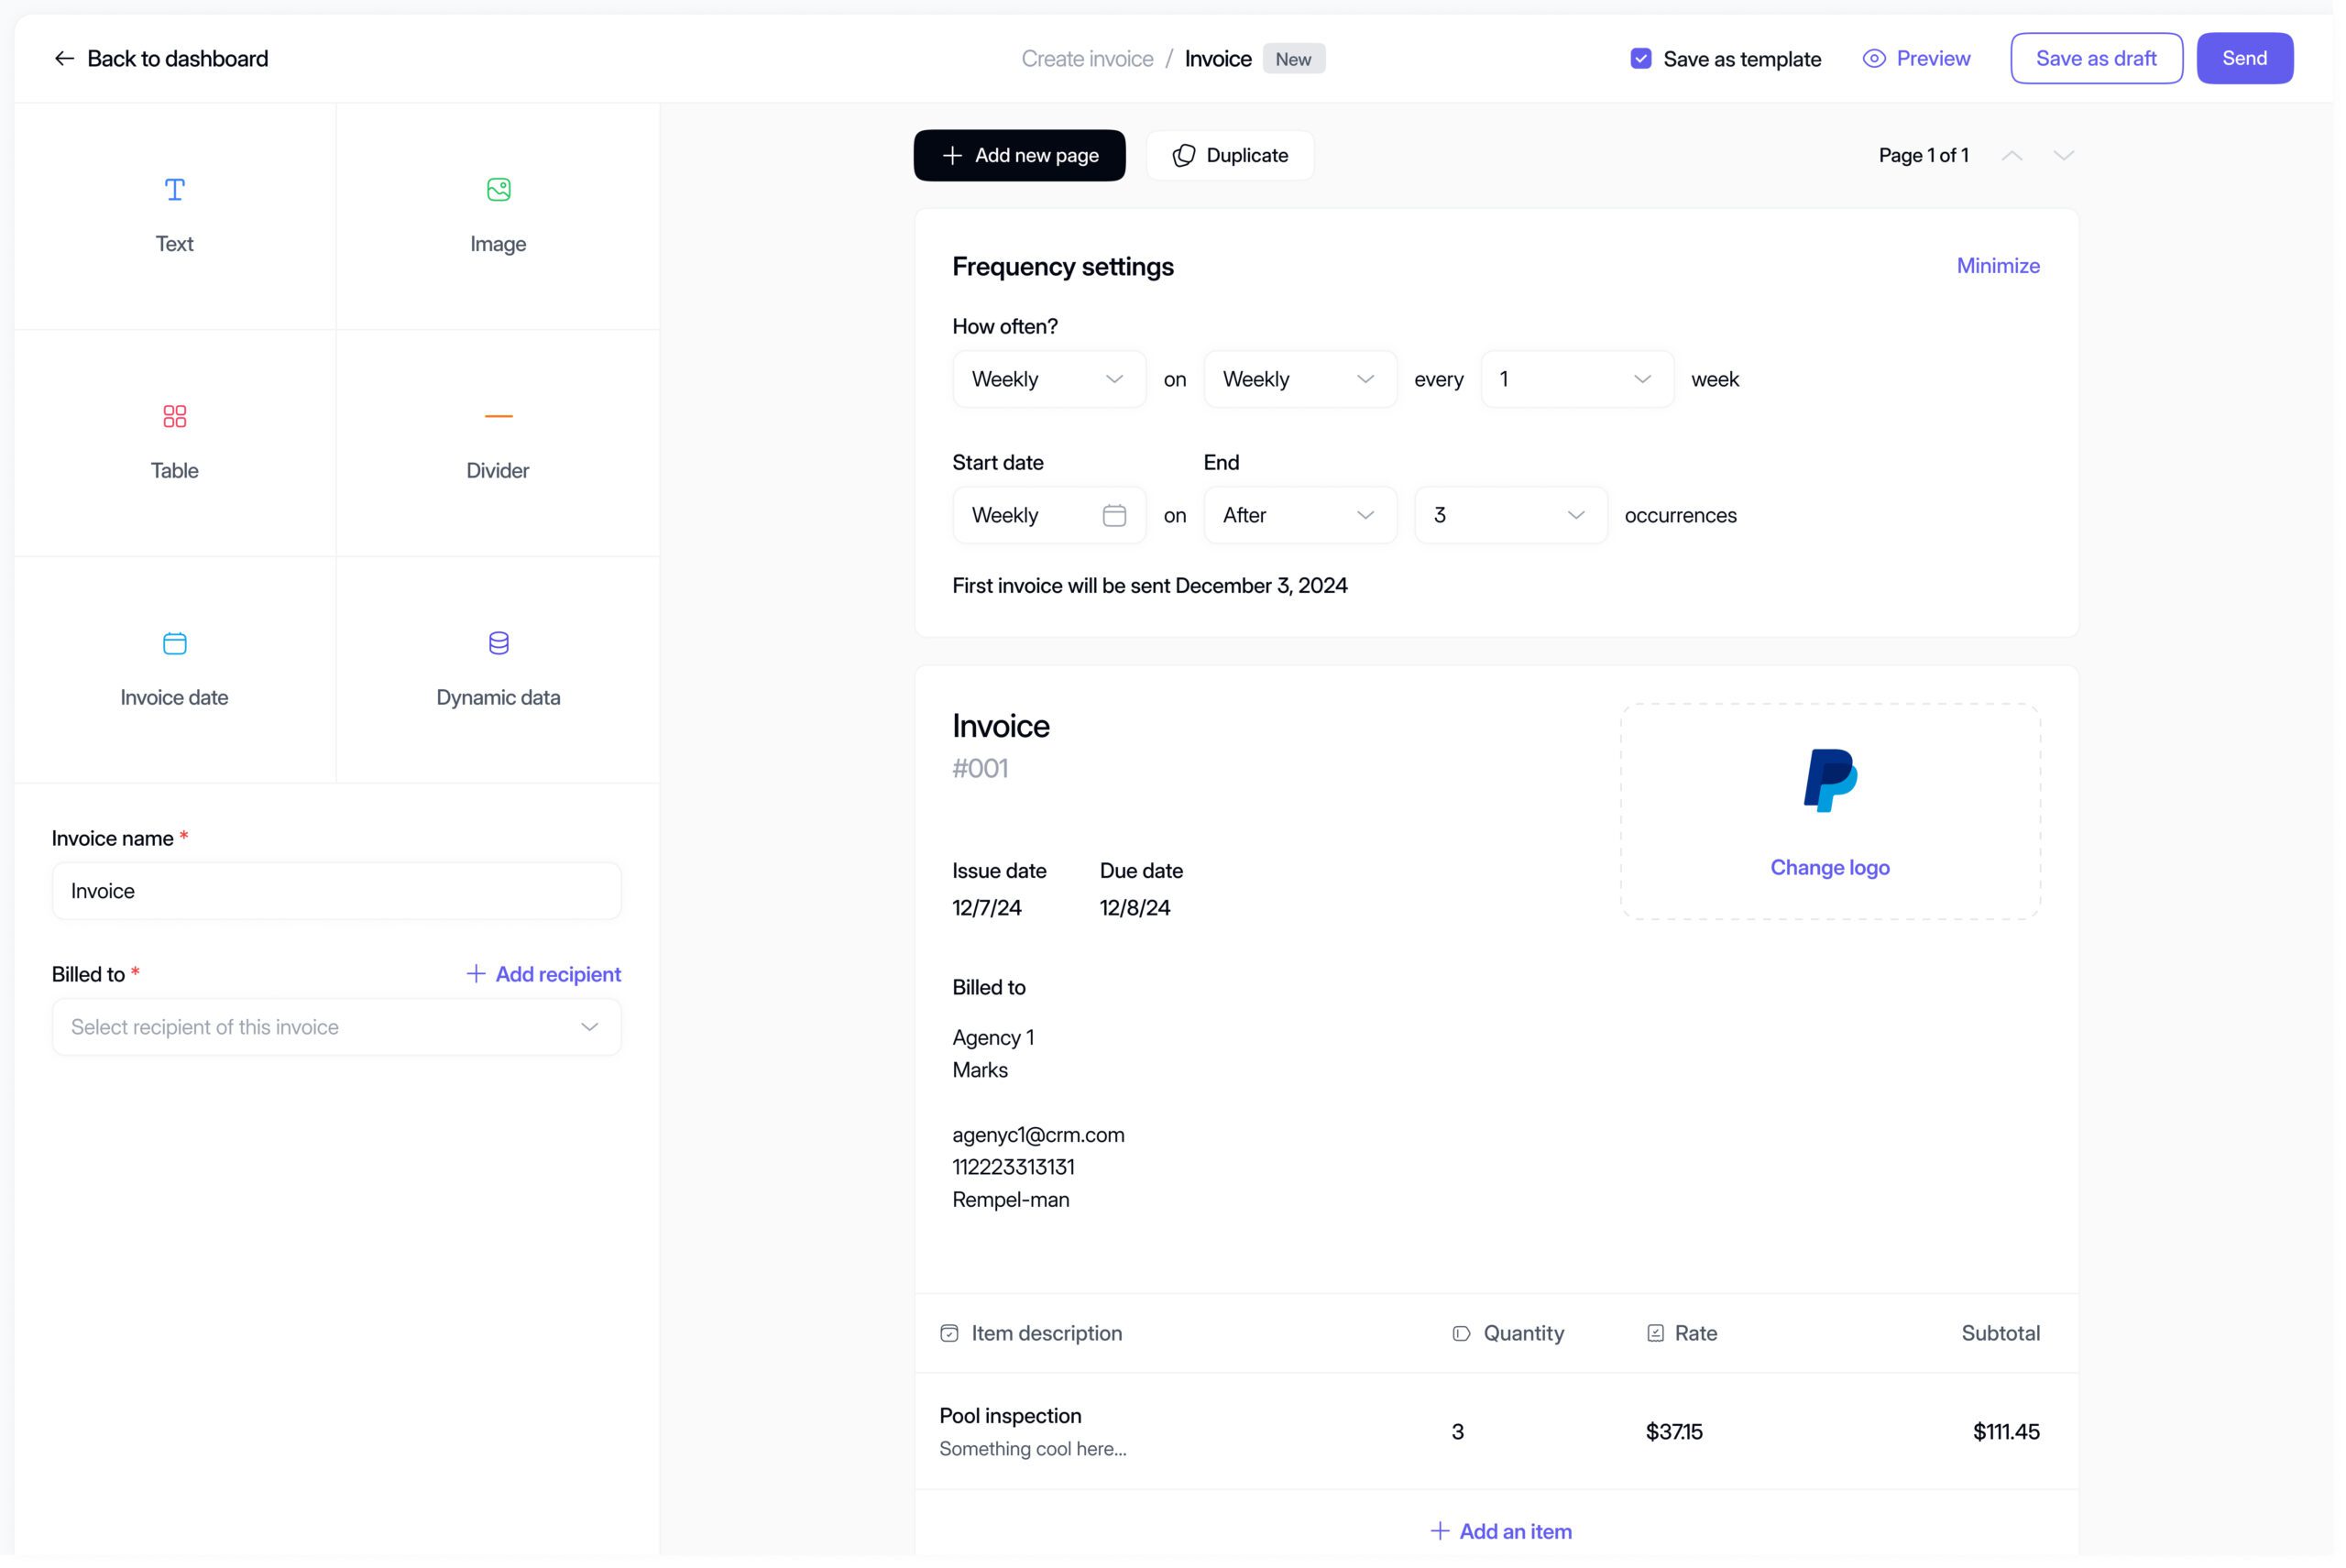Viewport: 2346px width, 1568px height.
Task: Click Create invoice breadcrumb
Action: 1087,59
